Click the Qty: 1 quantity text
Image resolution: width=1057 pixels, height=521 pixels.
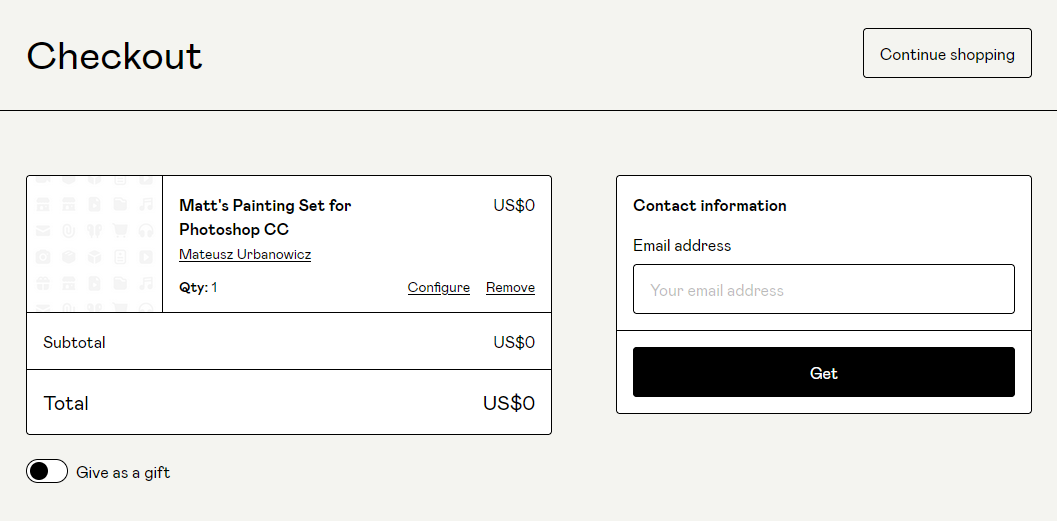(x=198, y=288)
